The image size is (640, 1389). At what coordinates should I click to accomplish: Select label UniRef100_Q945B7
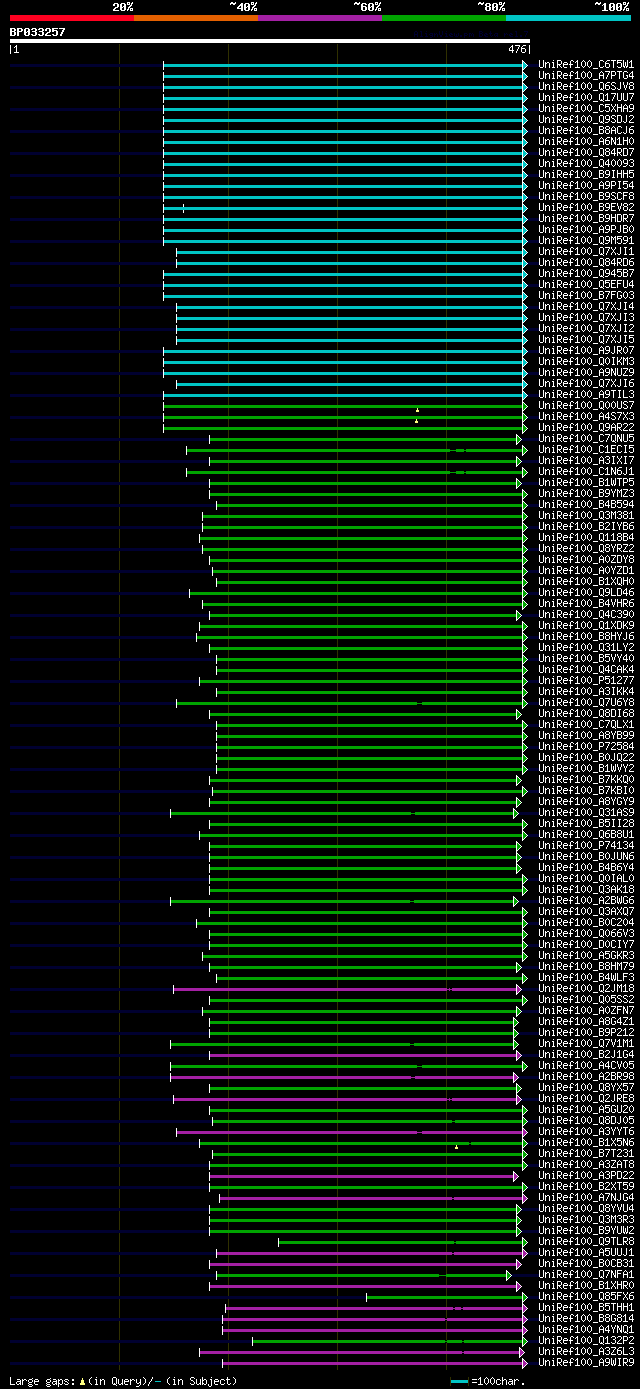click(586, 273)
